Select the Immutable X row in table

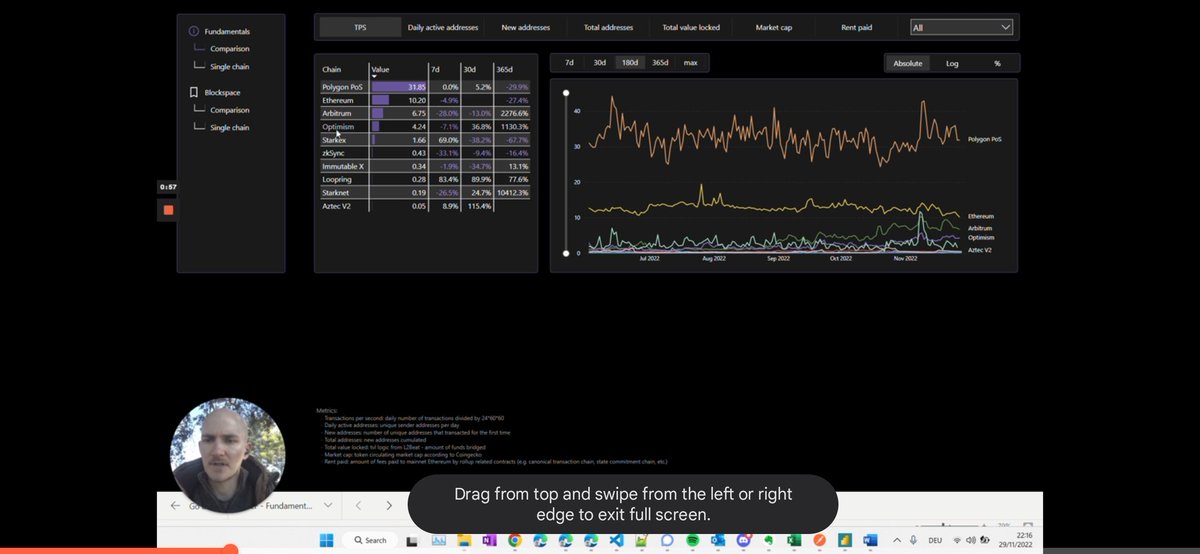pyautogui.click(x=425, y=165)
